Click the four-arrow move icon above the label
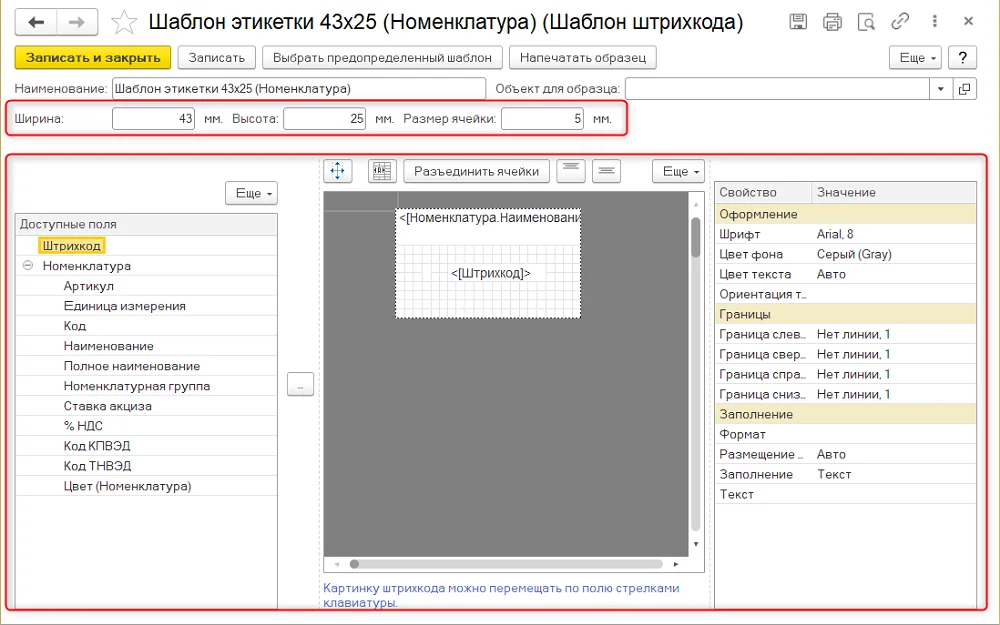Screen dimensions: 1000x625 pos(337,171)
